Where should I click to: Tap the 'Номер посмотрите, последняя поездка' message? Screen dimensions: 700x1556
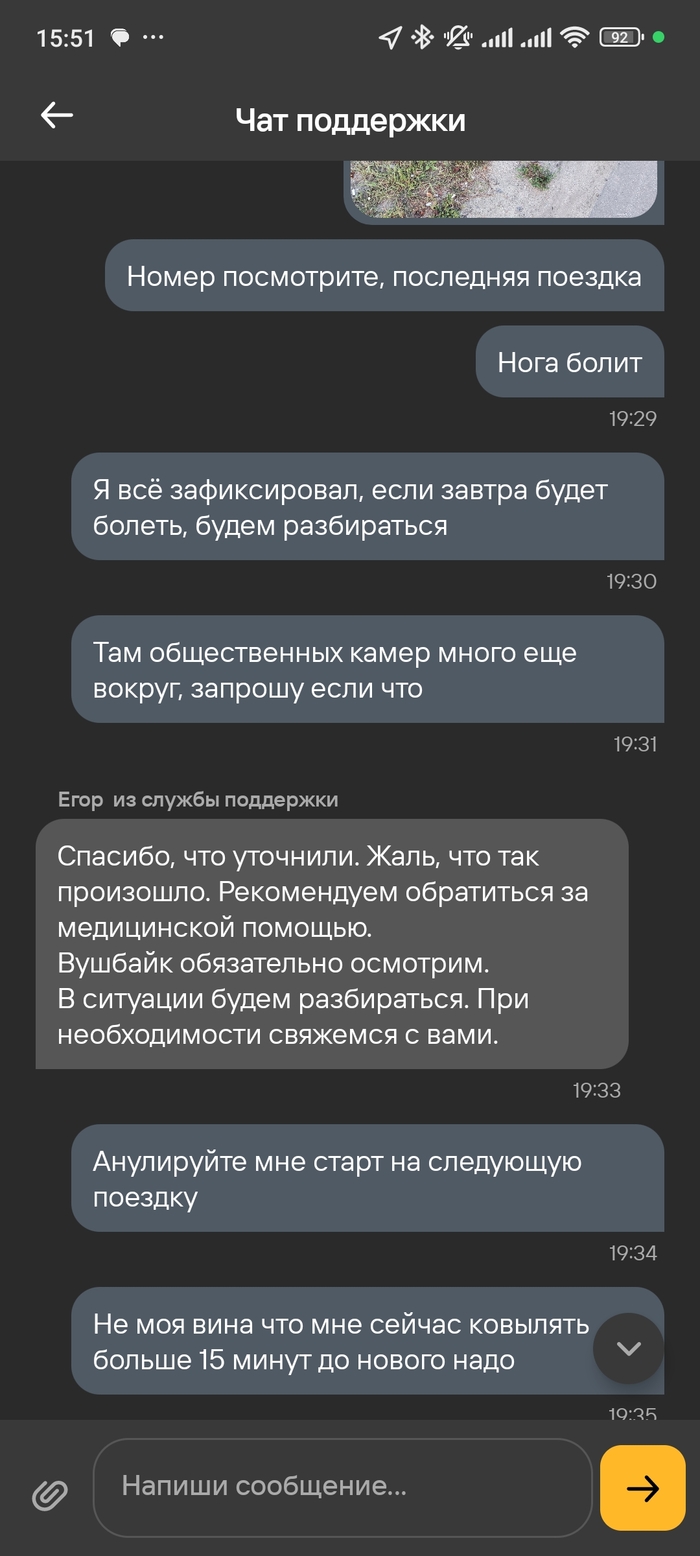click(384, 275)
